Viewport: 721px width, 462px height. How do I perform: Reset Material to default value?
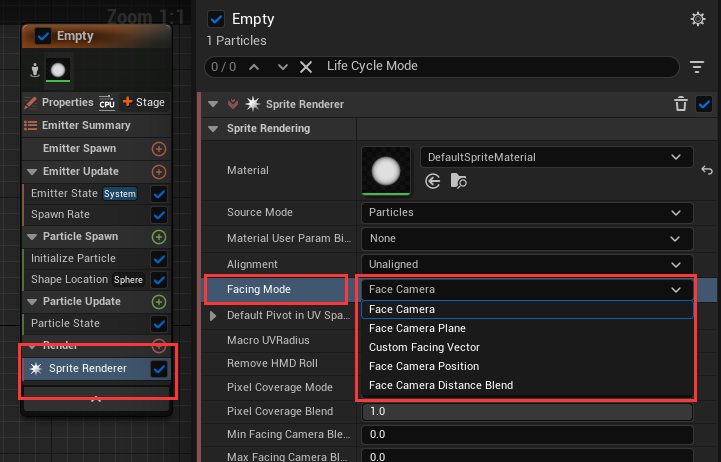(707, 170)
